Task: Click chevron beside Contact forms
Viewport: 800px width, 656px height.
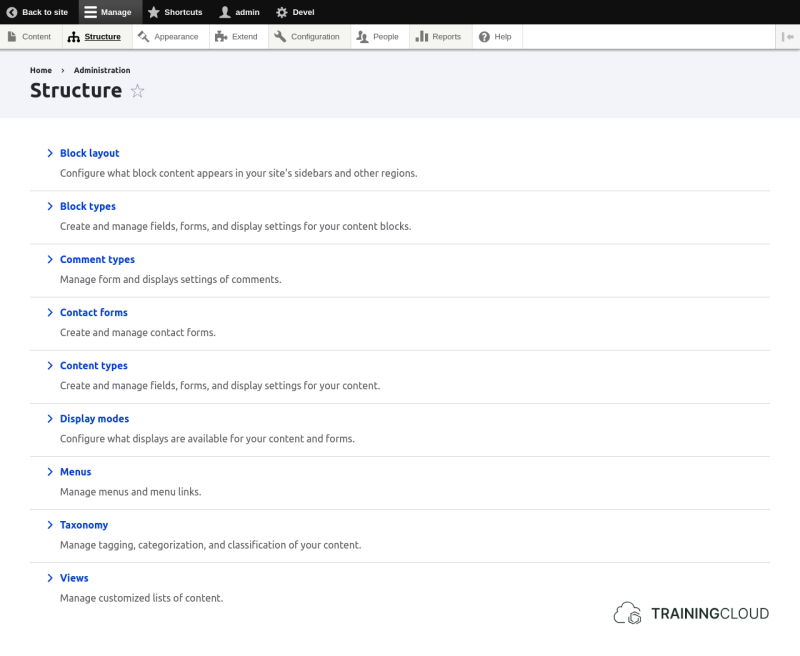Action: click(x=50, y=312)
